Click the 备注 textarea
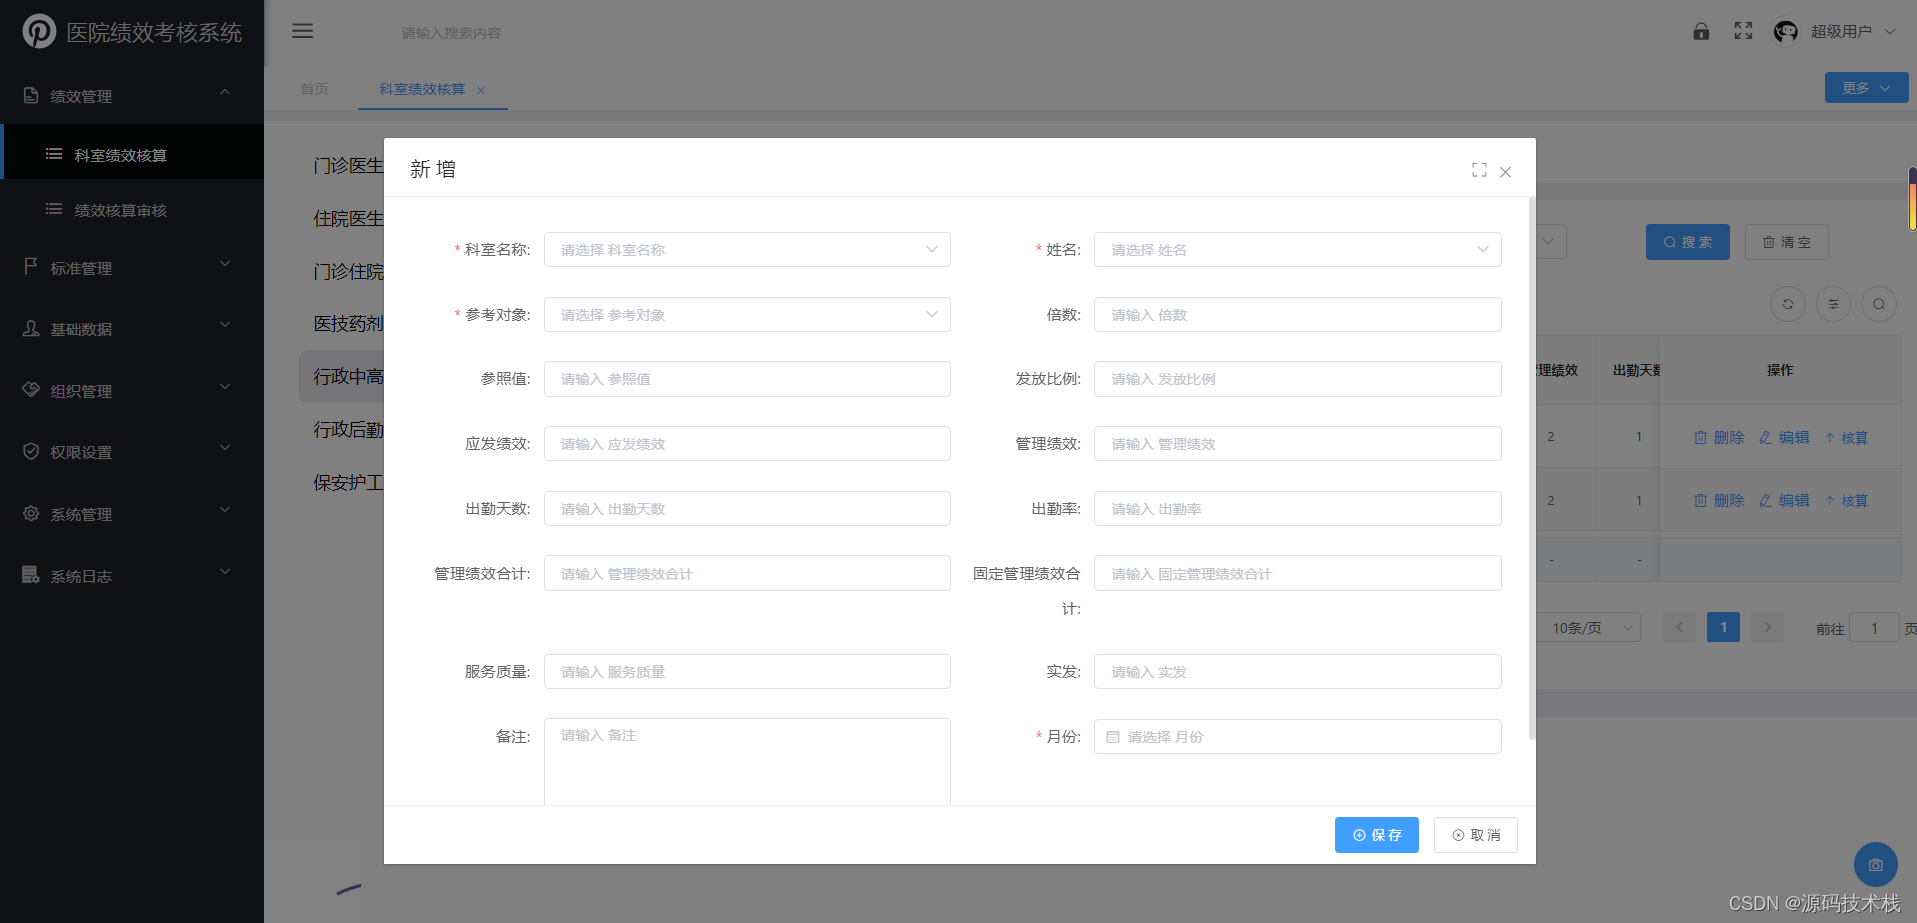The image size is (1917, 923). 747,761
